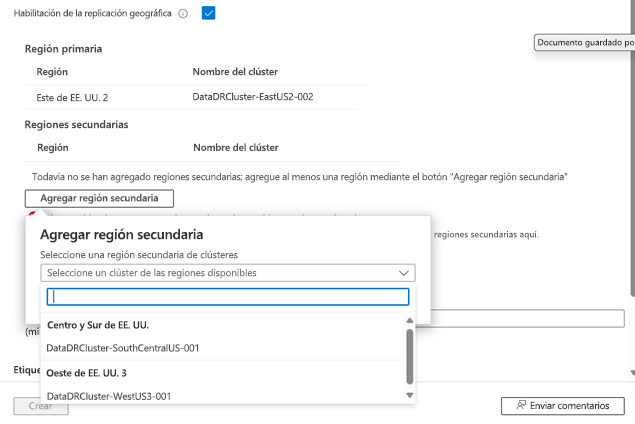635x424 pixels.
Task: Click the Este de EE. UU. 2 region cell
Action: click(x=72, y=98)
